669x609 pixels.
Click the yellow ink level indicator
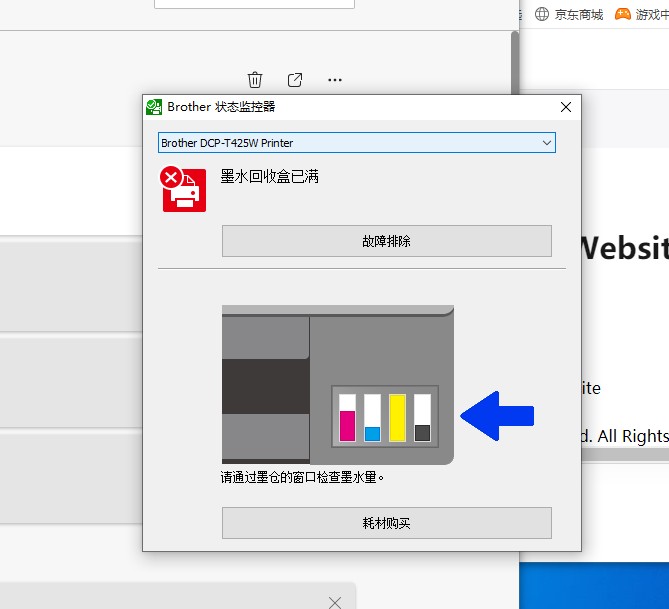tap(397, 418)
